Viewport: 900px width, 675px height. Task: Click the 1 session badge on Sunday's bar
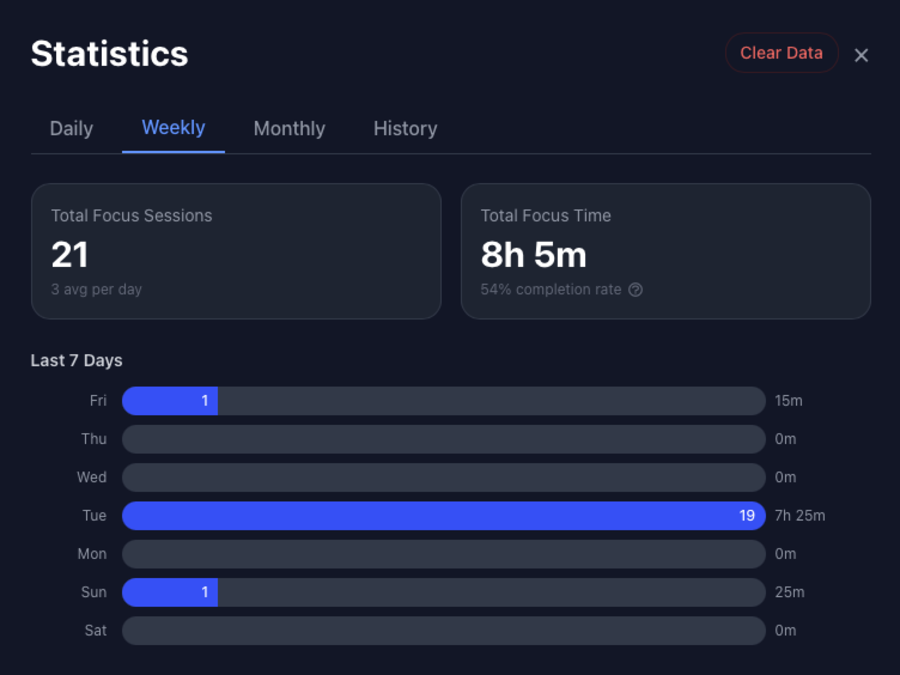pos(204,592)
